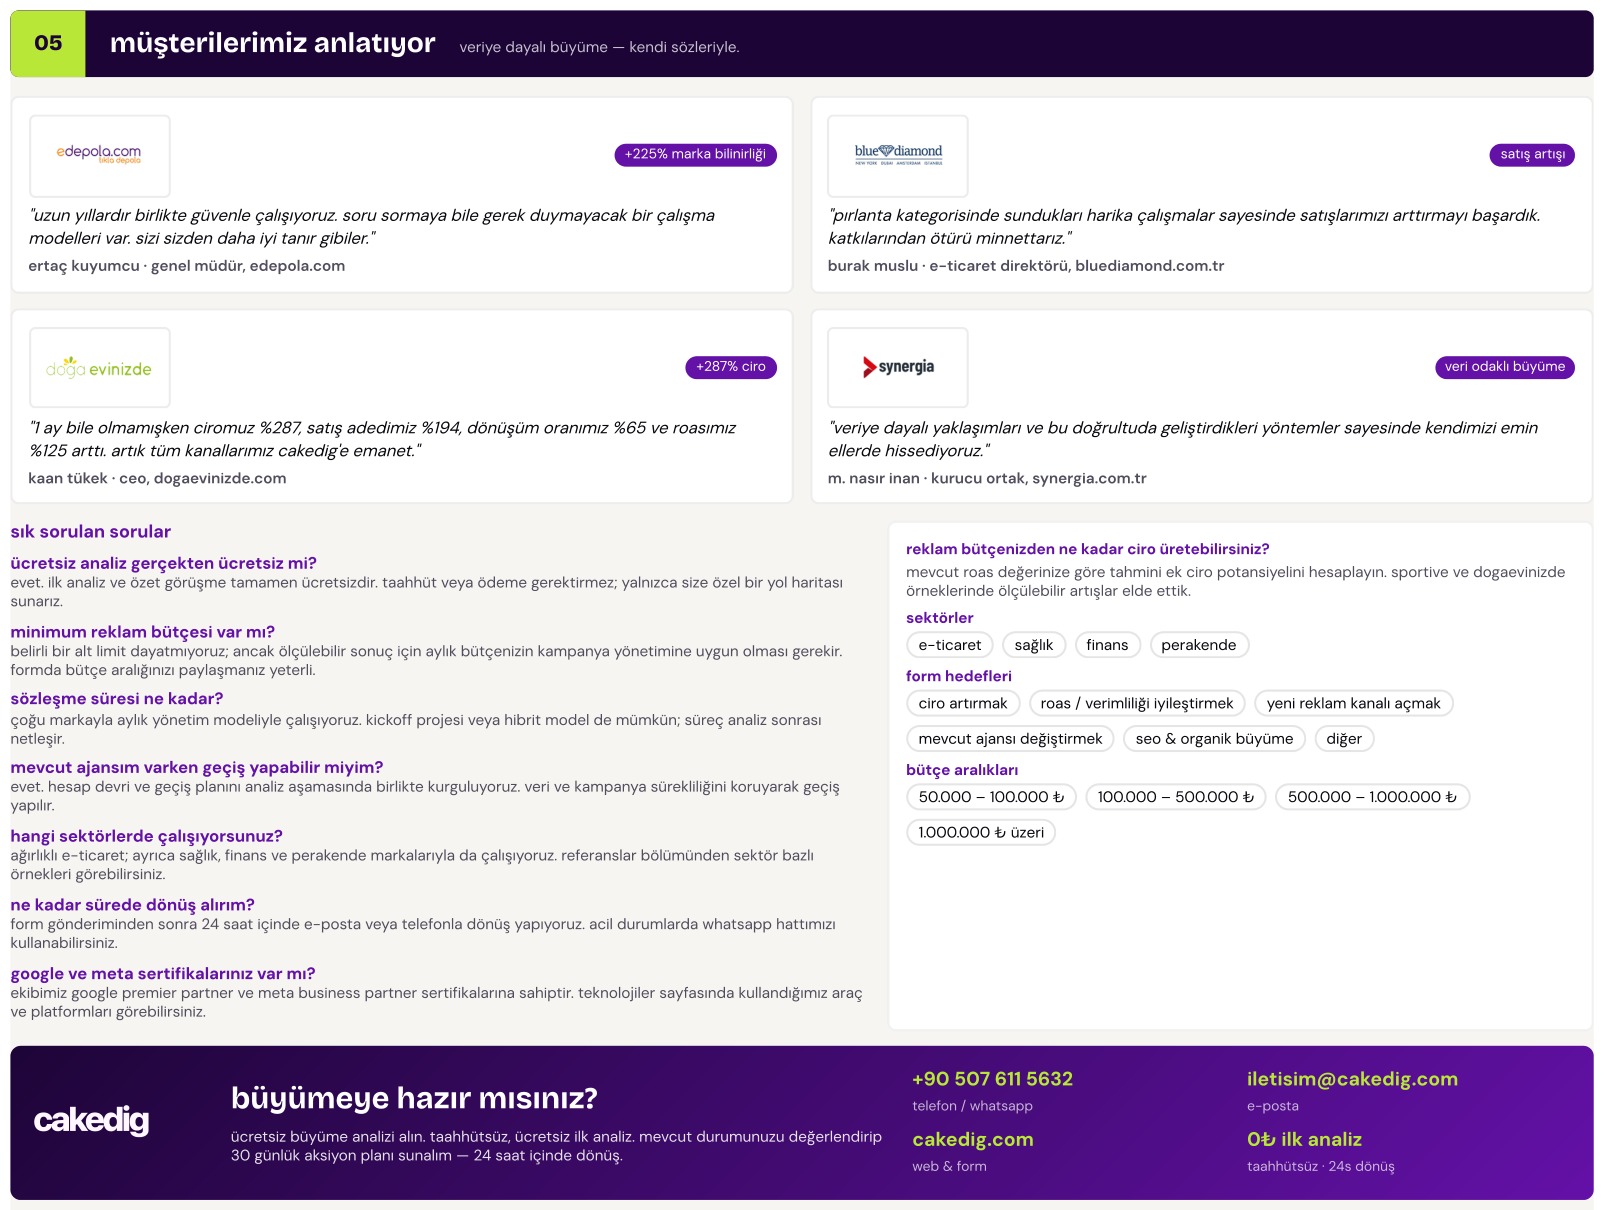The height and width of the screenshot is (1210, 1604).
Task: Toggle the e-ticaret sector chip
Action: [x=950, y=645]
